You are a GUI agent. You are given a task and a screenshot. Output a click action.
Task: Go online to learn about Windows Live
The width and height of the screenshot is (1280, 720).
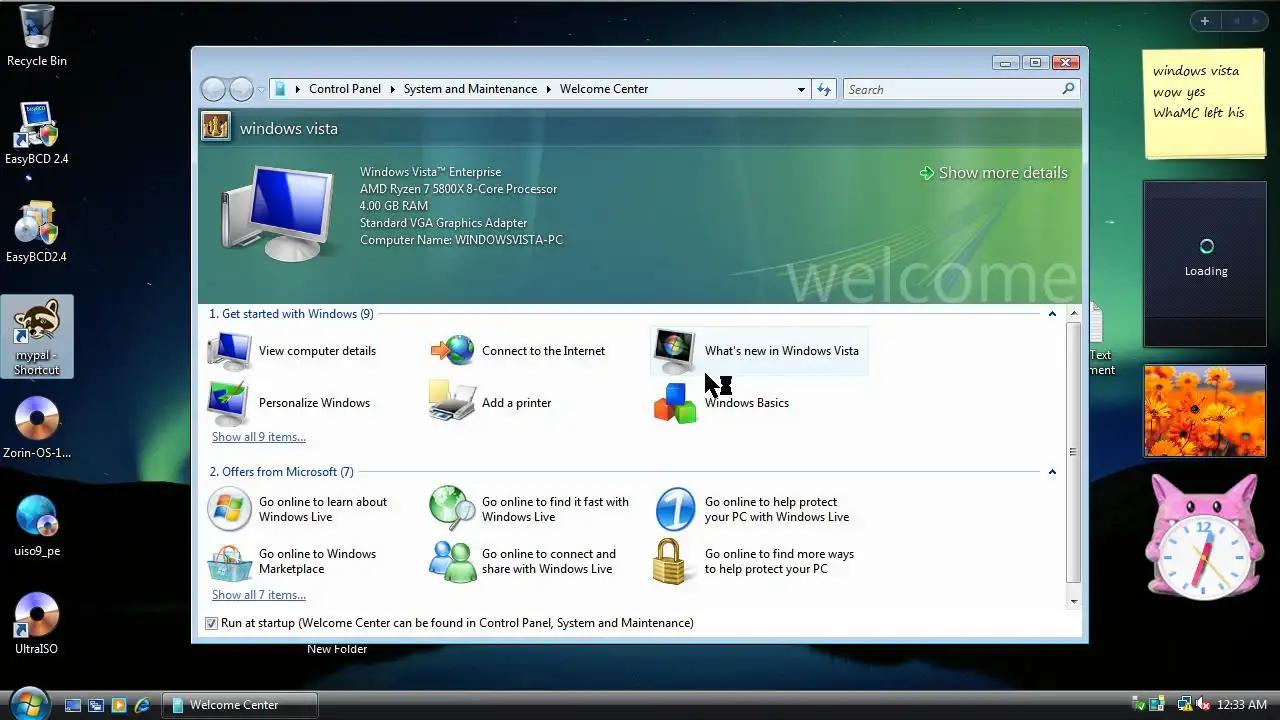(x=298, y=509)
